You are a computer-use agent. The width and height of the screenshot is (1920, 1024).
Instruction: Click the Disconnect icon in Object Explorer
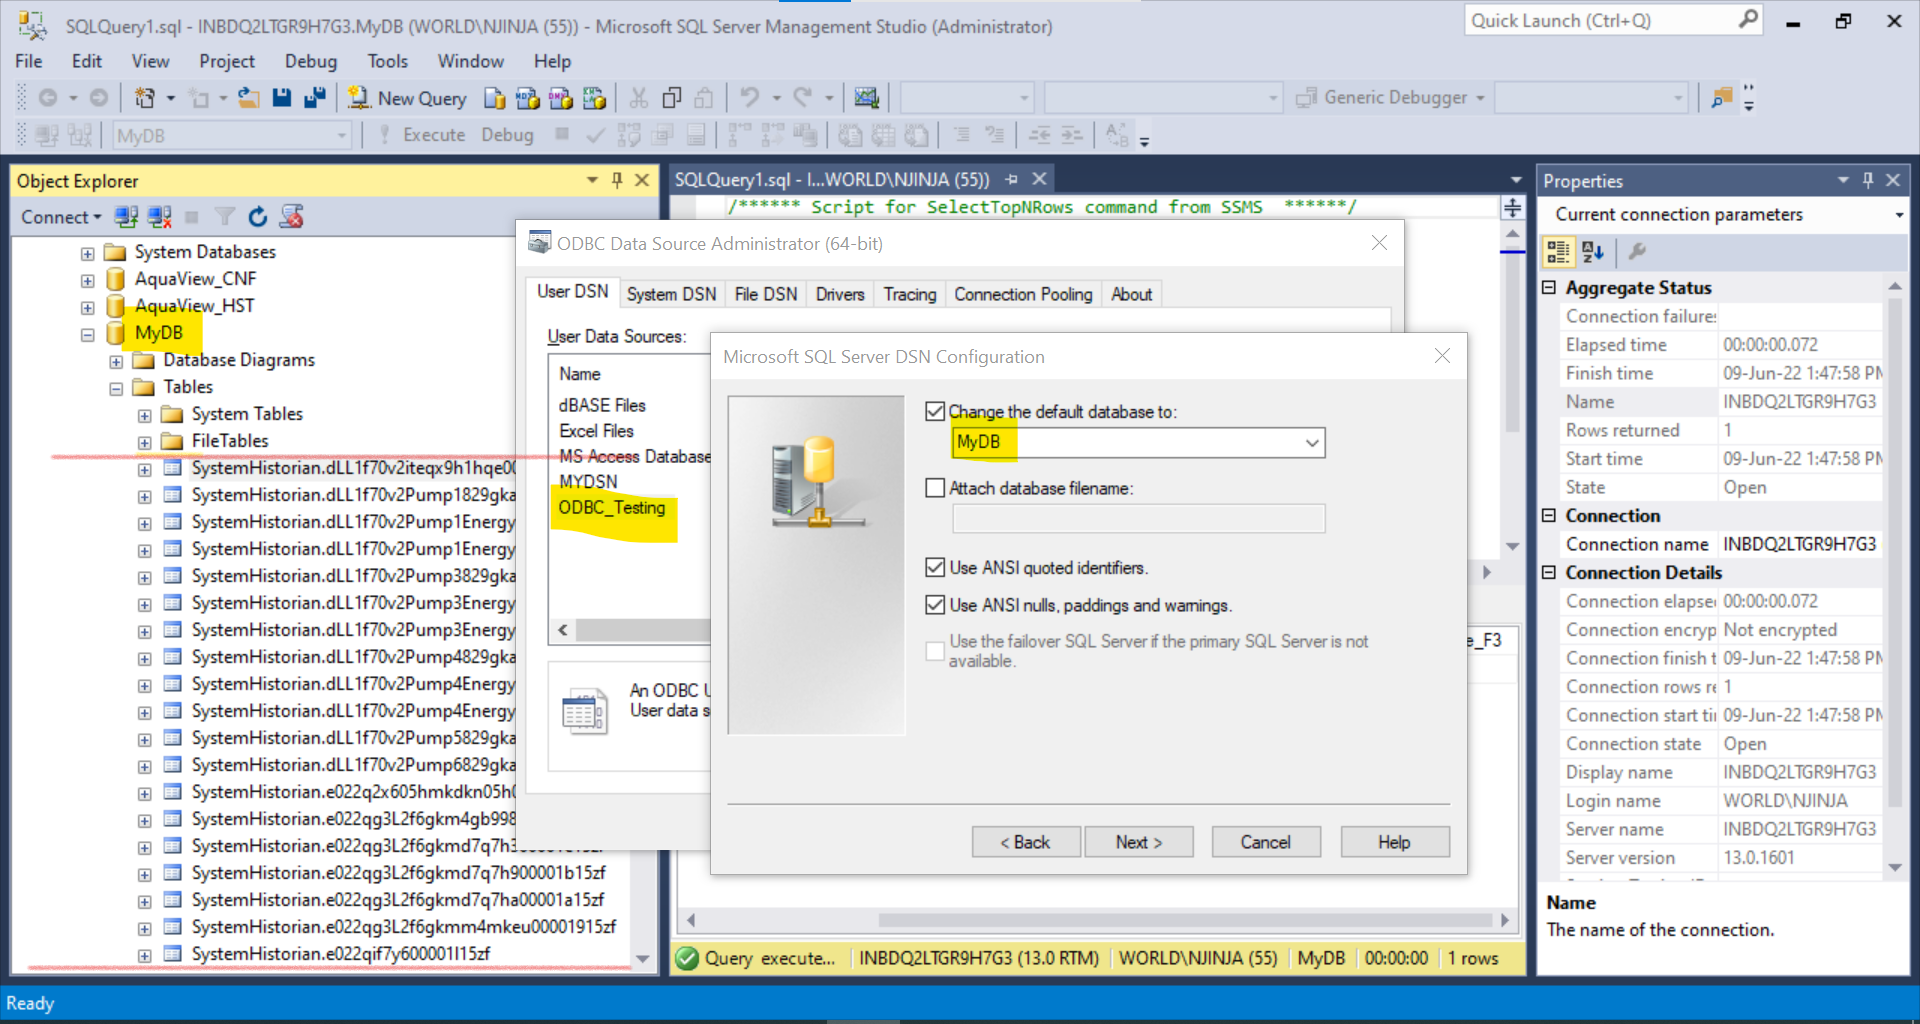[159, 217]
